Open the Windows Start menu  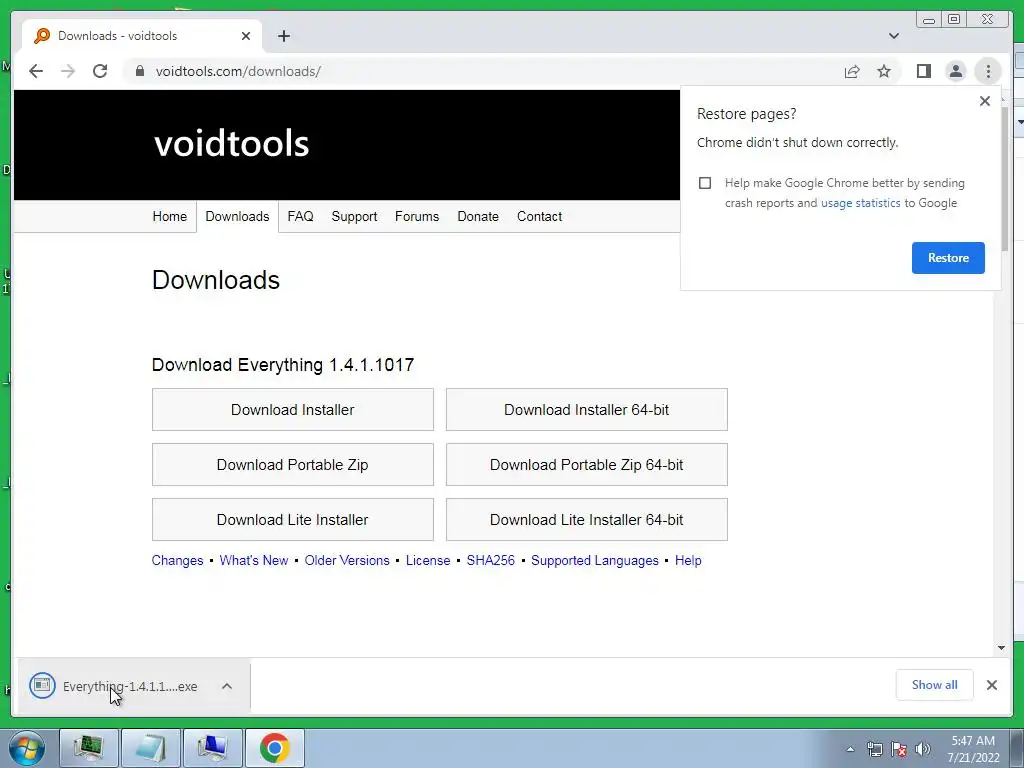tap(25, 748)
